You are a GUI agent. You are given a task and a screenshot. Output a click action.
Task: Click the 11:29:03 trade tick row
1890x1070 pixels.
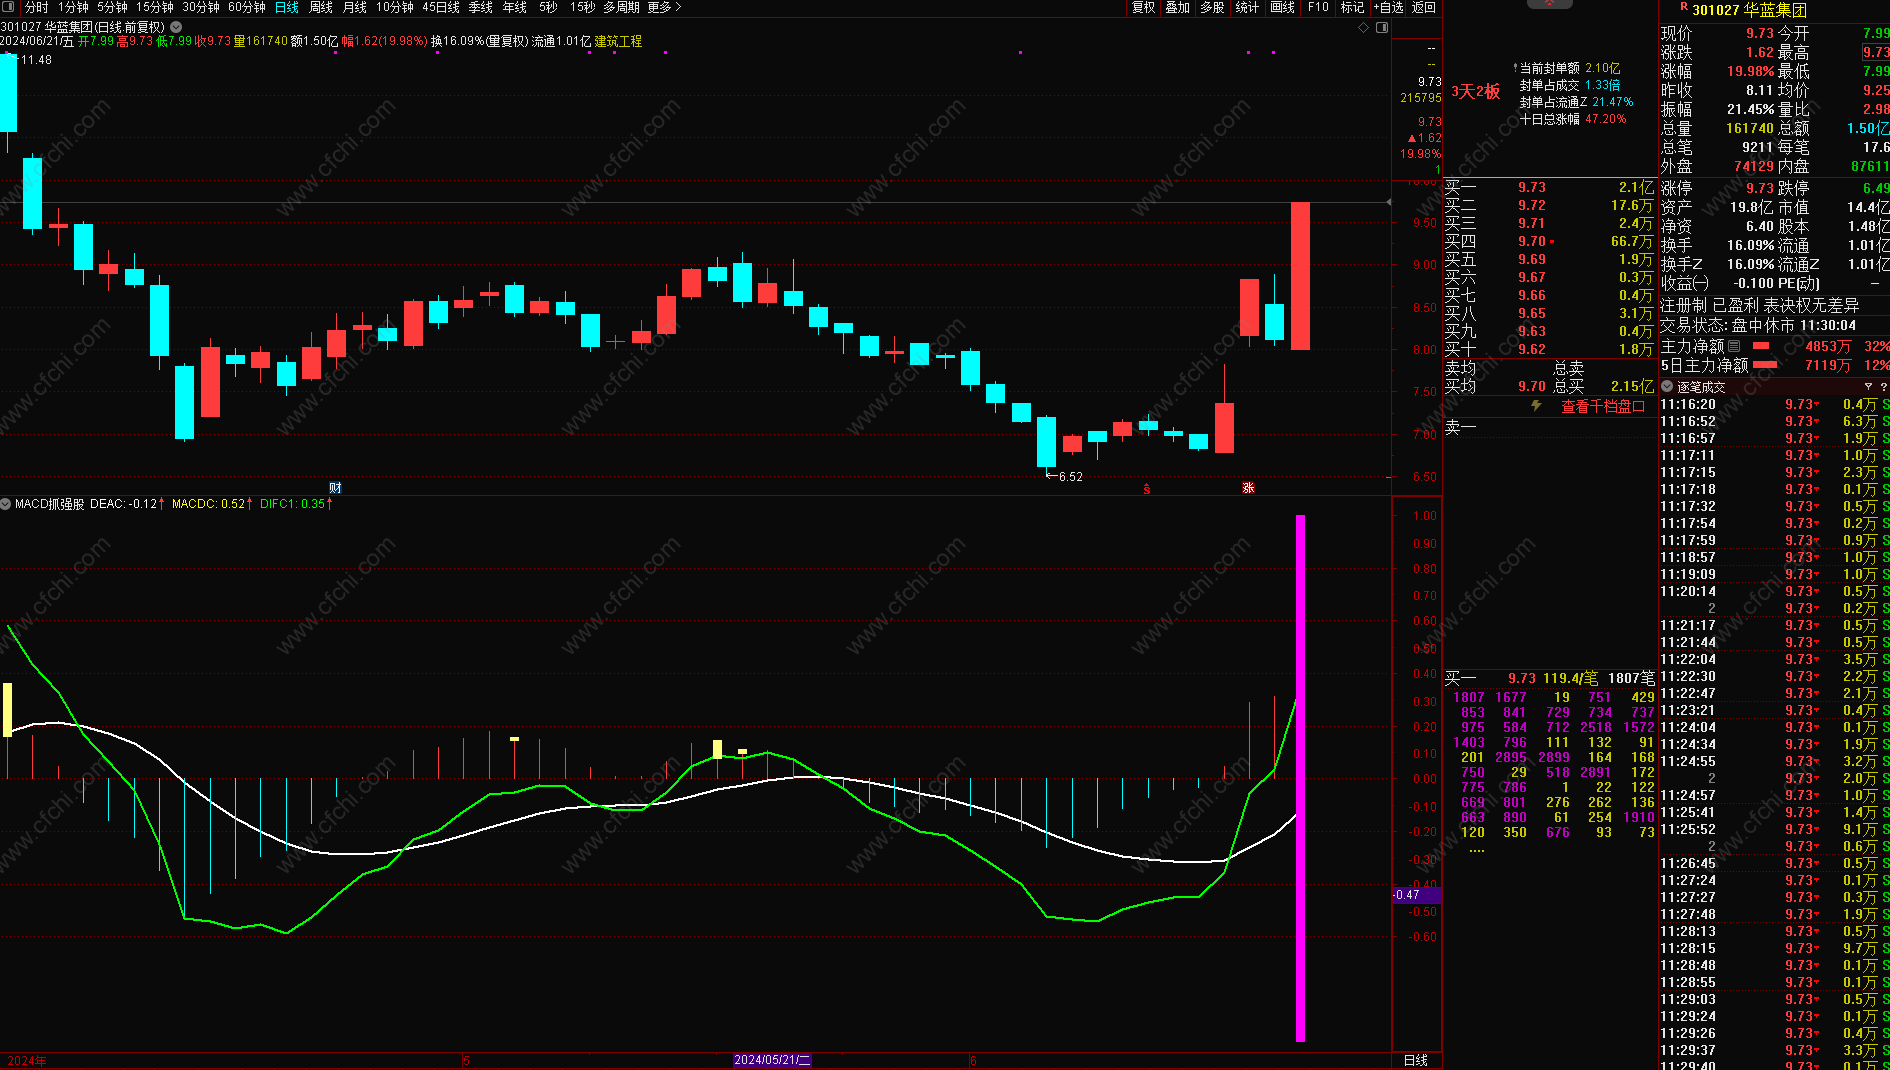click(x=1774, y=999)
